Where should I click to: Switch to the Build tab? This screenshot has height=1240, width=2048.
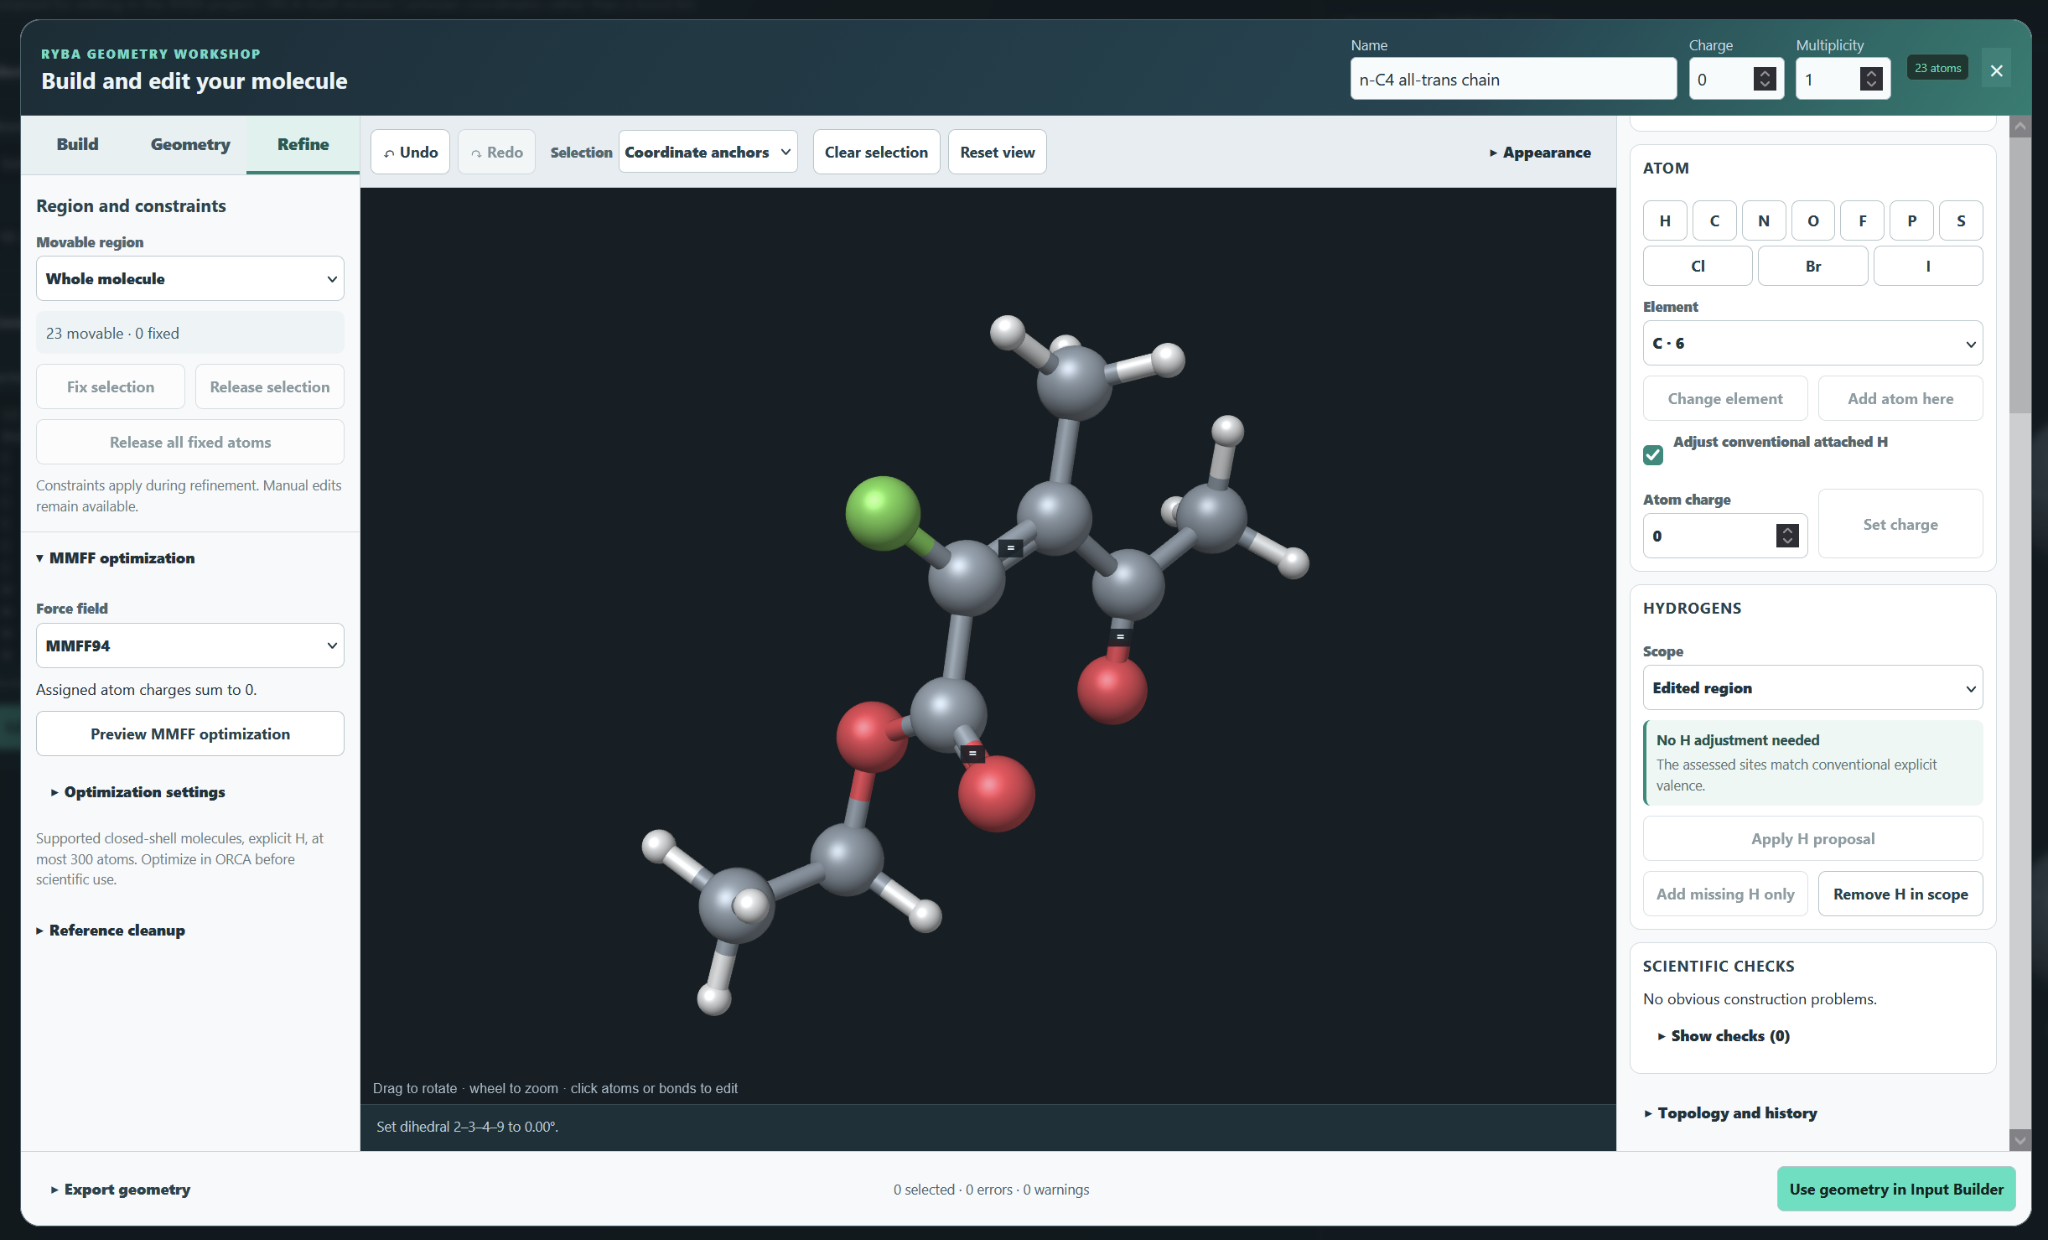pyautogui.click(x=77, y=144)
